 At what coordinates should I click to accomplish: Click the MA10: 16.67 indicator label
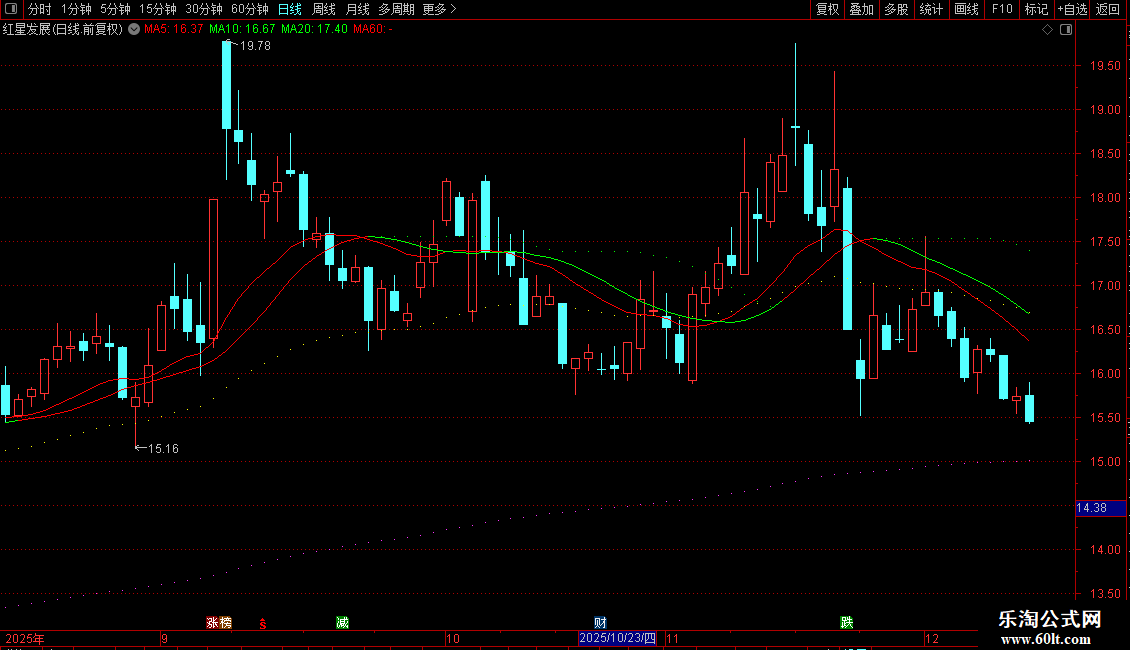coord(242,29)
